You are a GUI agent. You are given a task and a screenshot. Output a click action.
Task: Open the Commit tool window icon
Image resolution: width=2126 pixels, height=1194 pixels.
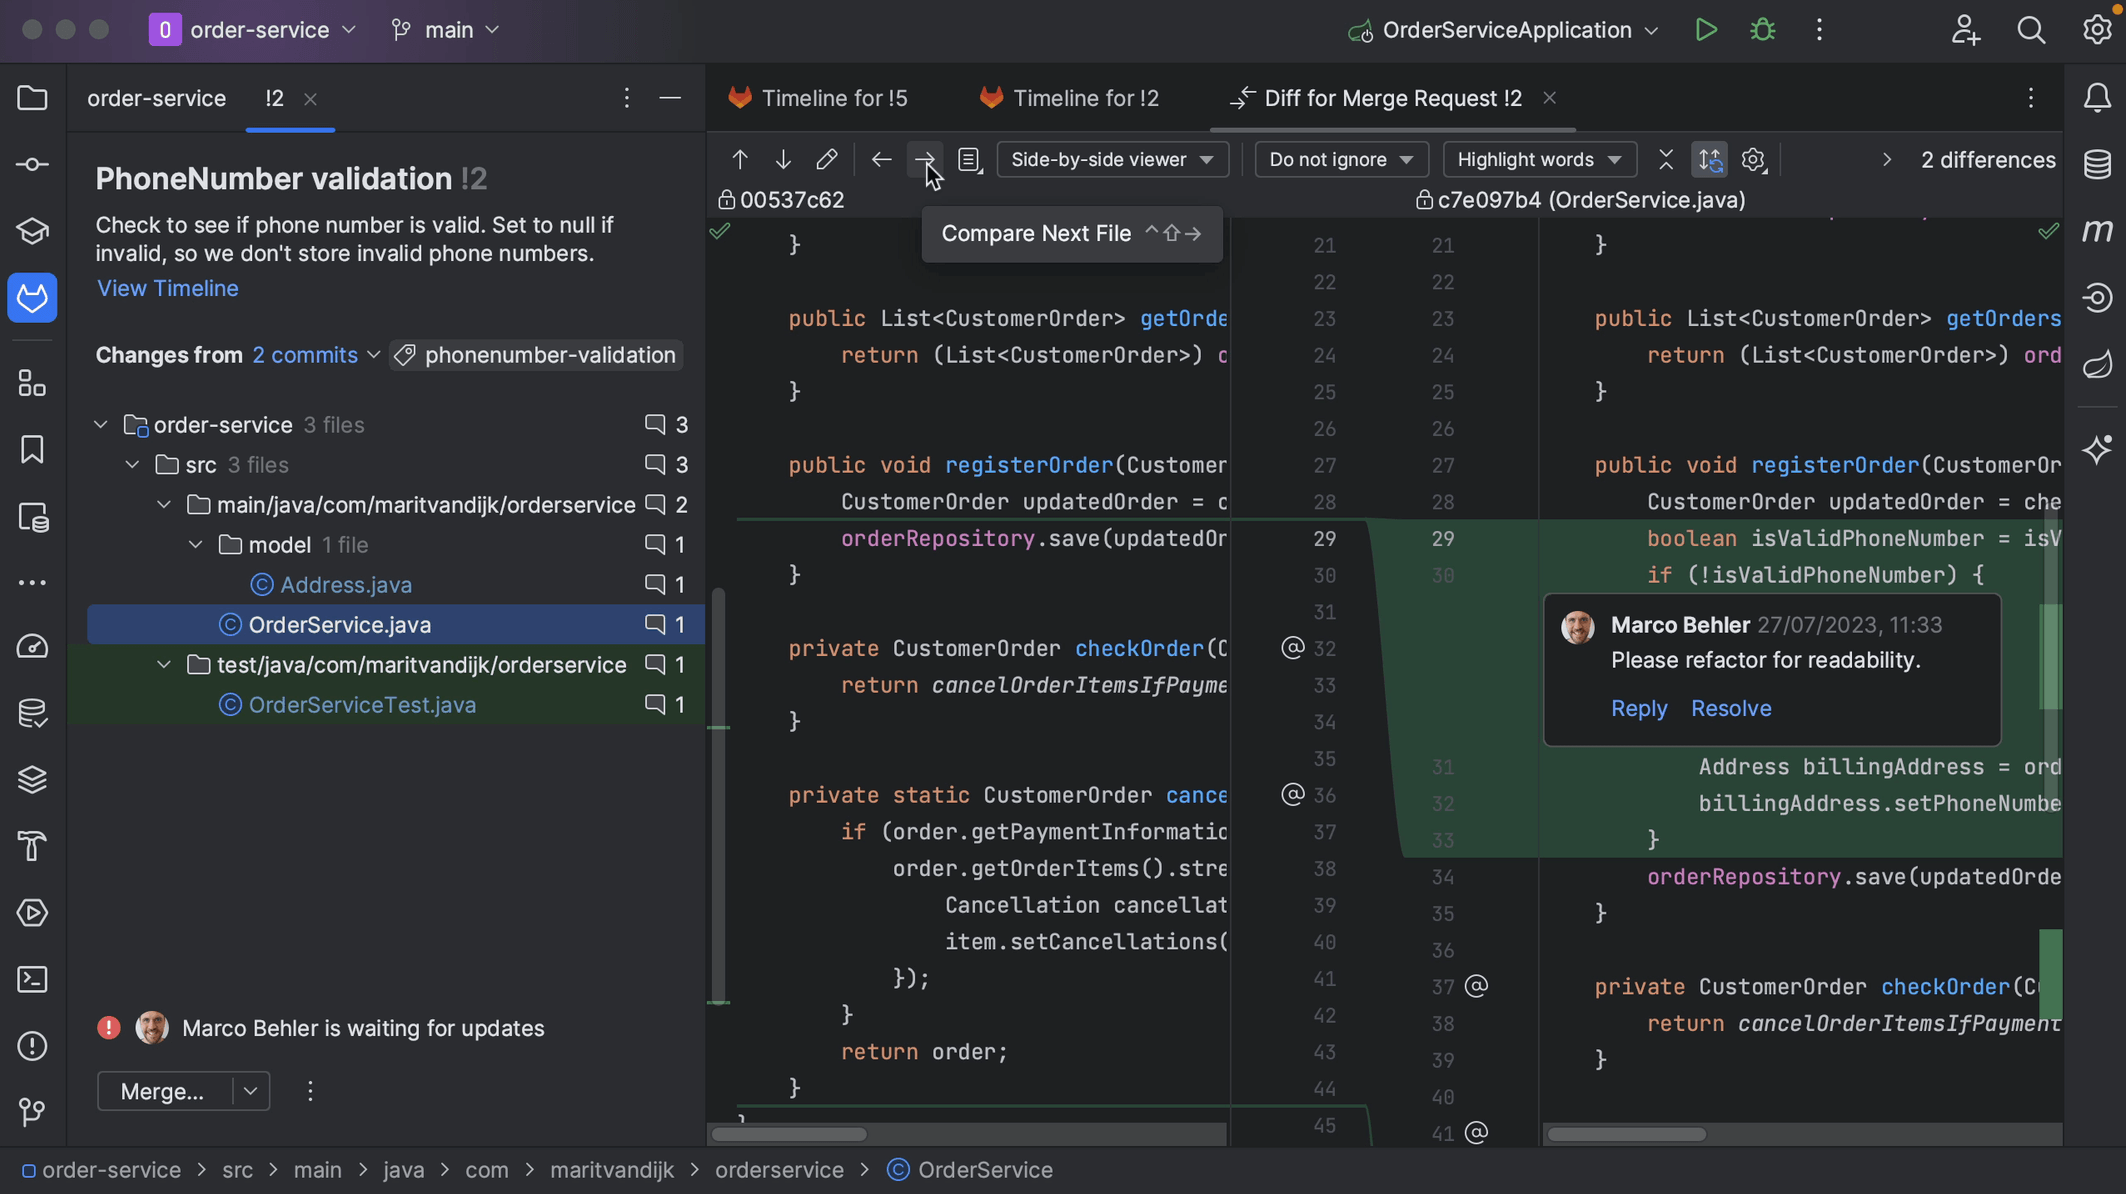point(32,165)
